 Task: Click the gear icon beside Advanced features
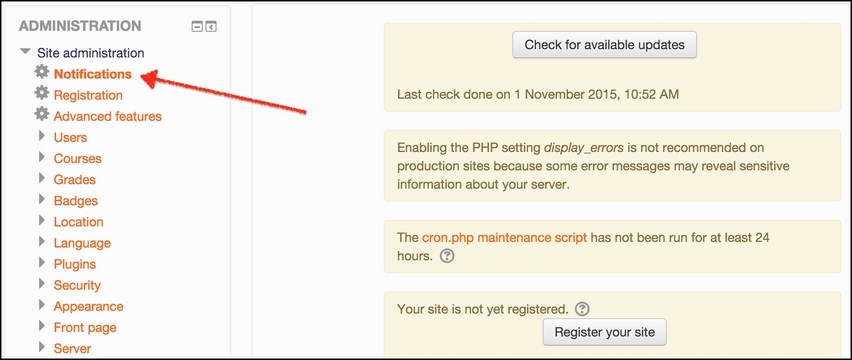coord(42,114)
